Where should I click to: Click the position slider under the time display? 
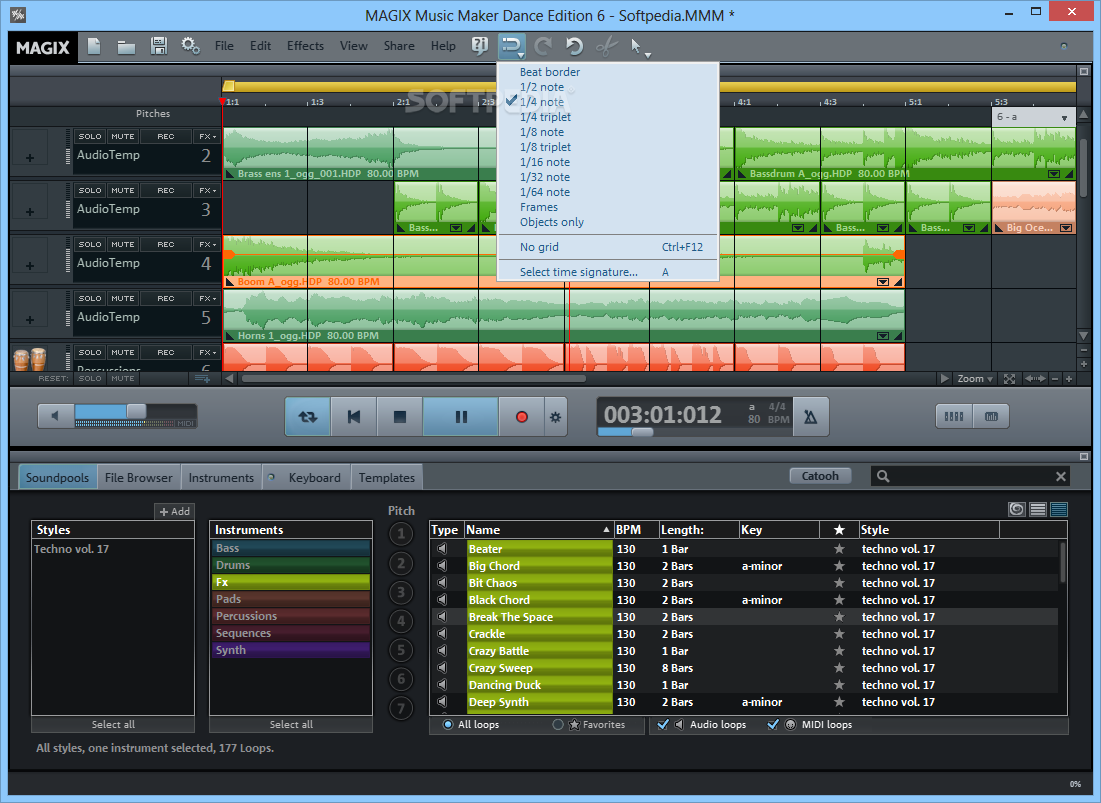[x=642, y=432]
